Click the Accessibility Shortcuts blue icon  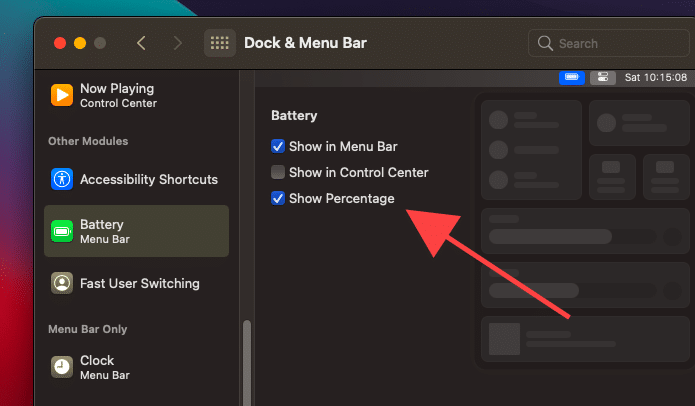click(62, 179)
